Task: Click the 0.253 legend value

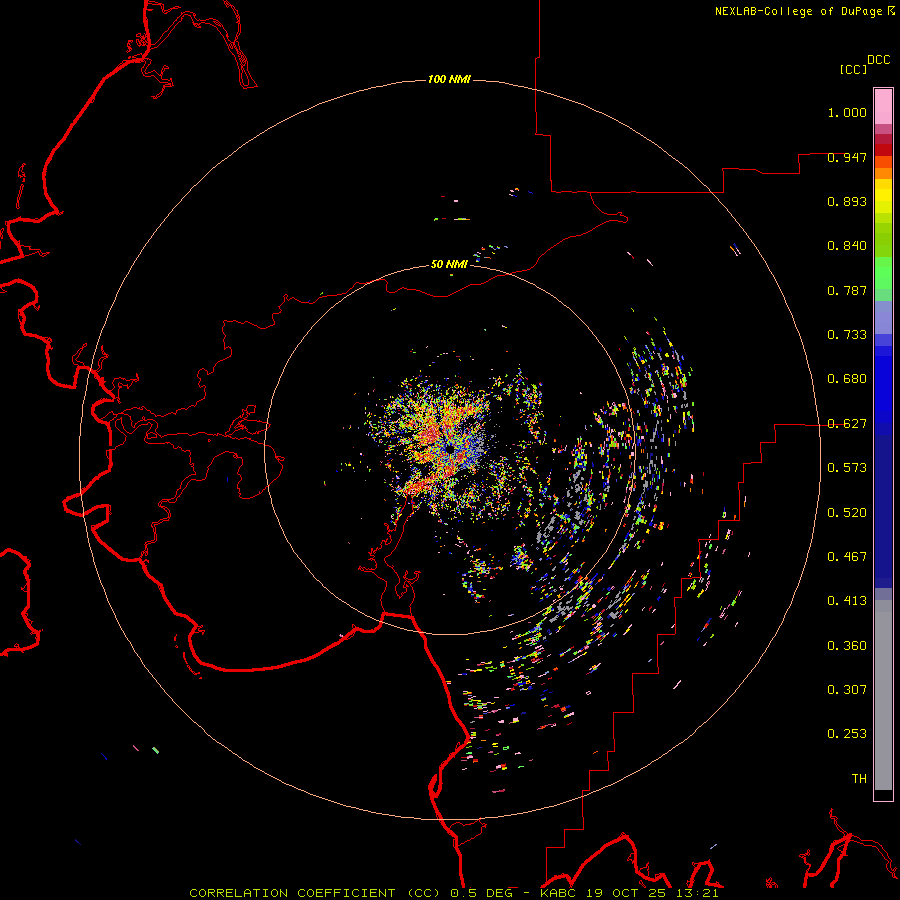Action: point(847,734)
